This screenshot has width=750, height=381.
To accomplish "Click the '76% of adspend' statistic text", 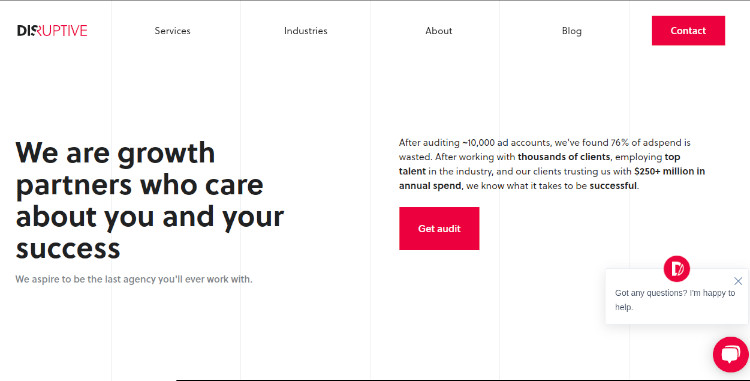I will coord(646,142).
